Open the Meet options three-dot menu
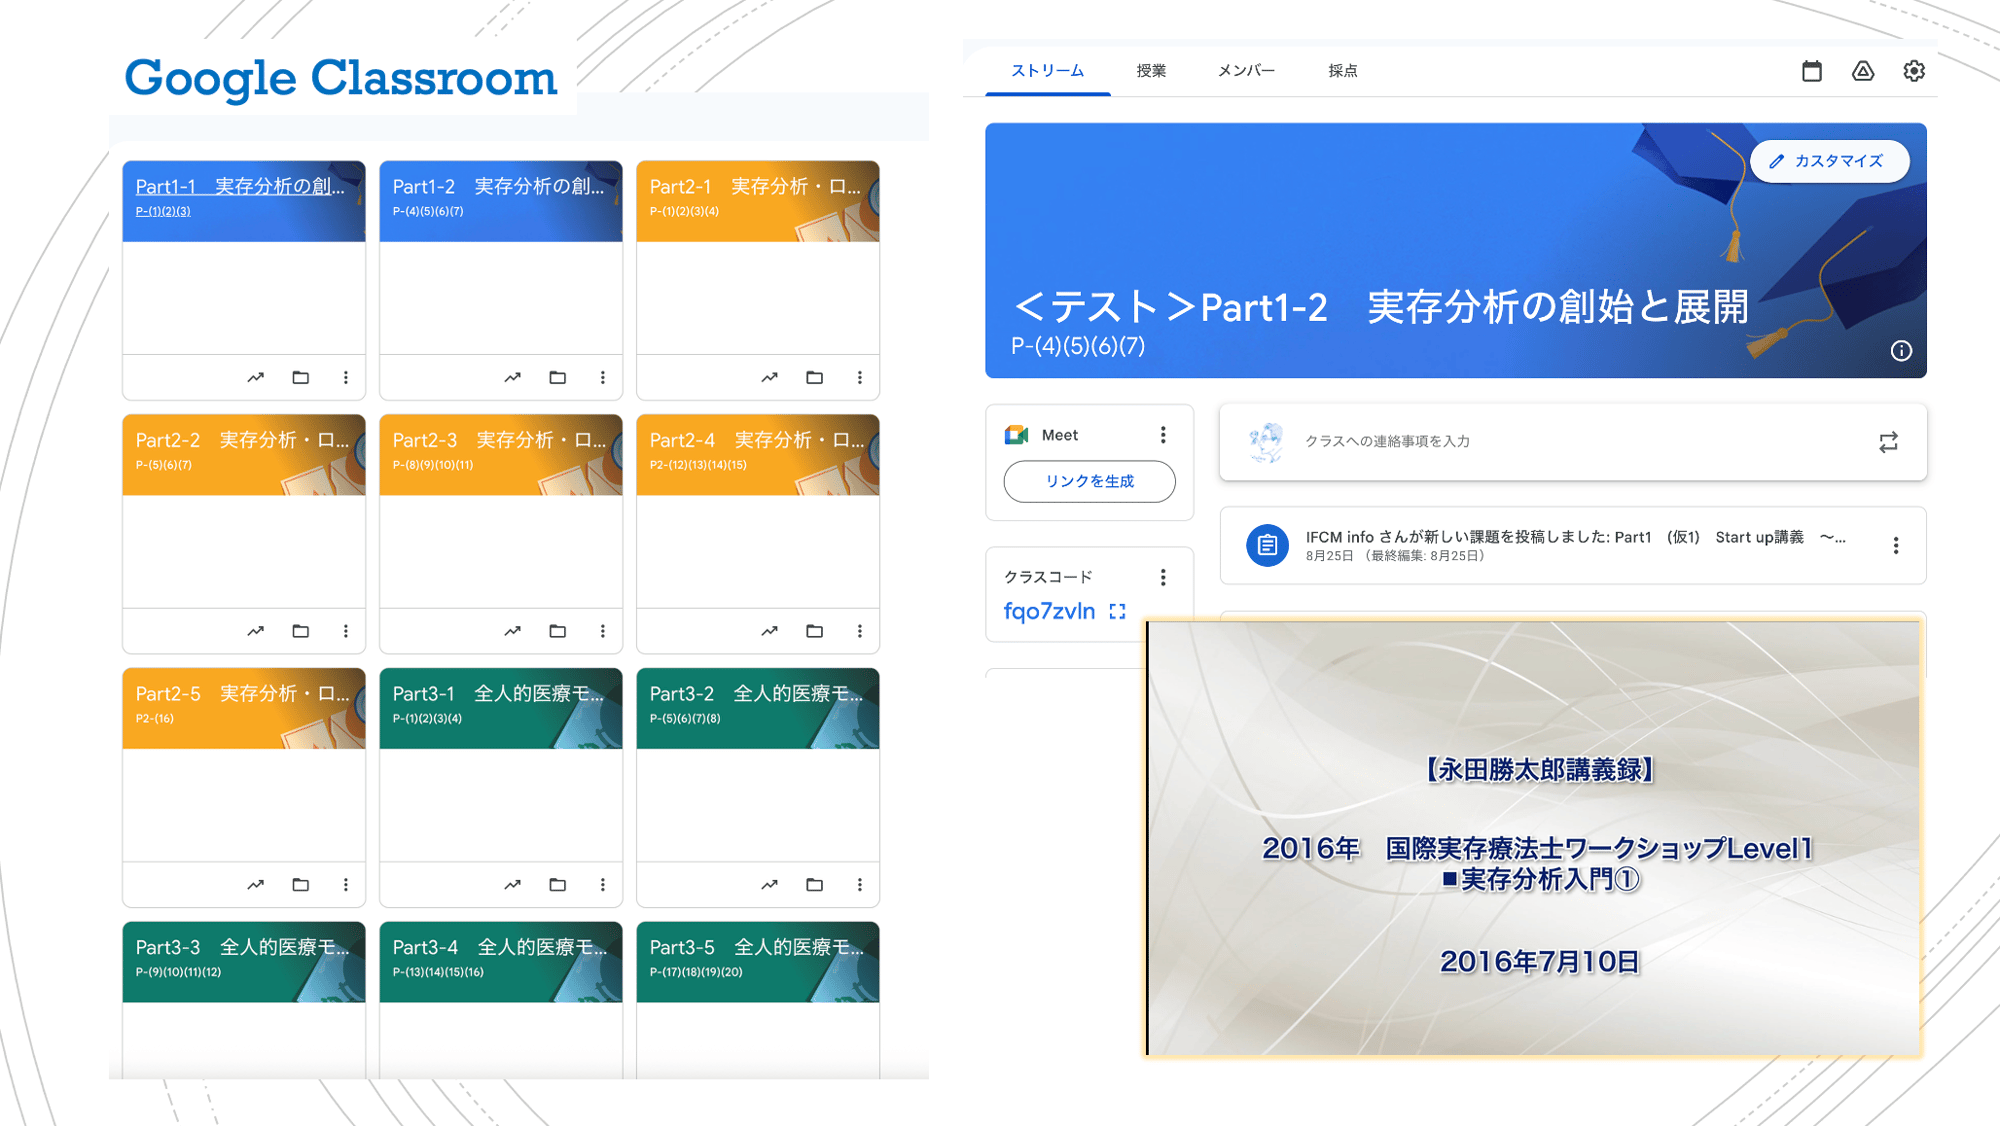Screen dimensions: 2000x1126 coord(1163,434)
